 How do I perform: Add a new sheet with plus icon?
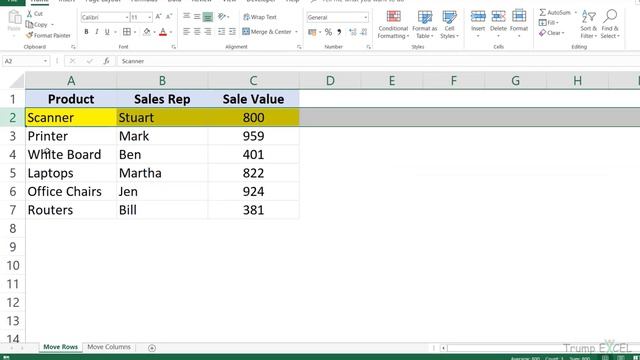[x=152, y=348]
